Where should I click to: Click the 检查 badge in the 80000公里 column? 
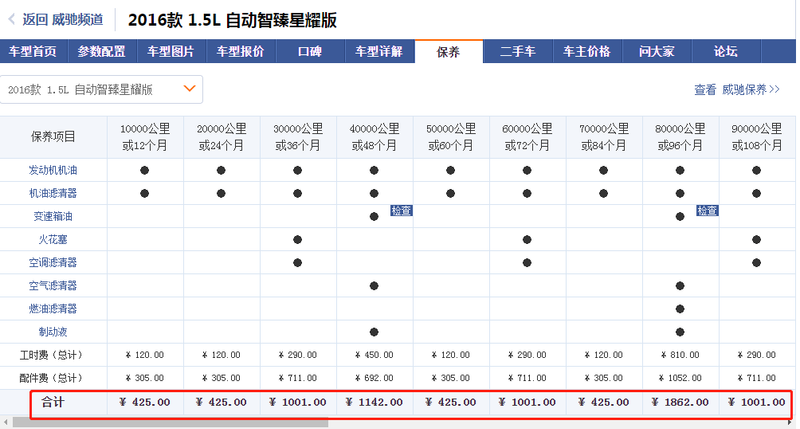pyautogui.click(x=707, y=211)
